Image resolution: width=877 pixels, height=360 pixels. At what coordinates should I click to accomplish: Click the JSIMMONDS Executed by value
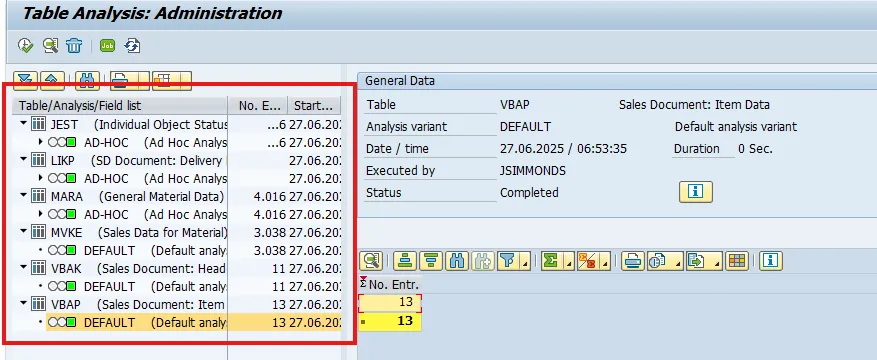click(x=532, y=170)
